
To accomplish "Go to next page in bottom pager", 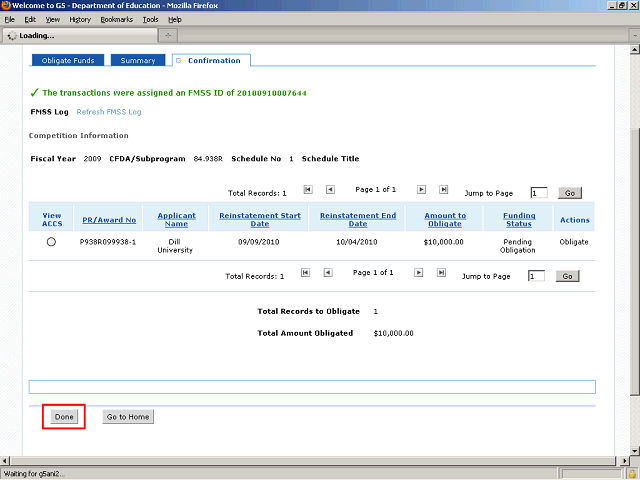I will pos(418,273).
